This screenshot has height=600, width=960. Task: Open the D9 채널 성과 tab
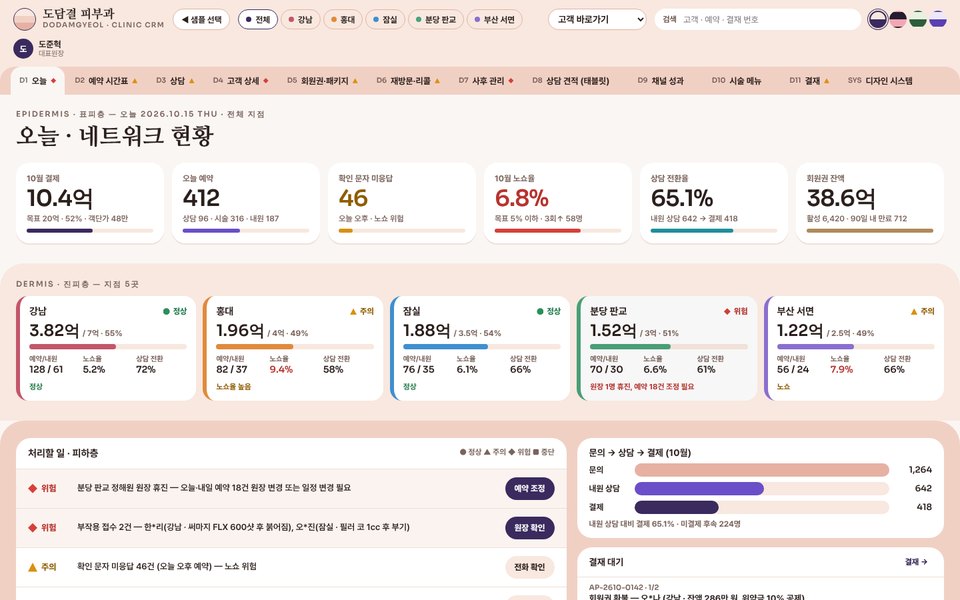pyautogui.click(x=661, y=81)
